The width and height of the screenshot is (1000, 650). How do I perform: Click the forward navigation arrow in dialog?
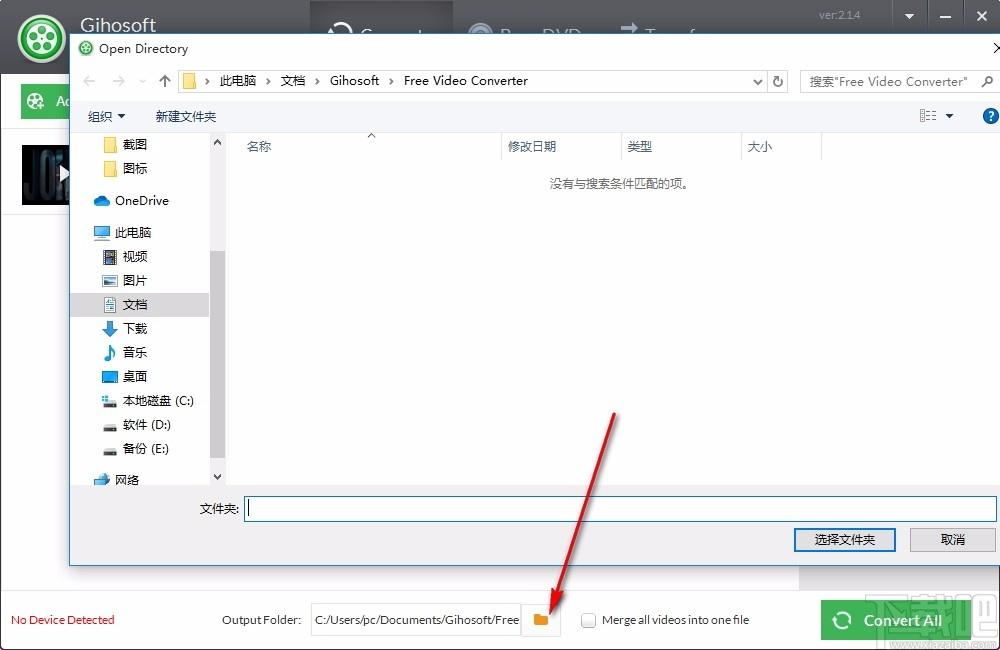[x=119, y=81]
